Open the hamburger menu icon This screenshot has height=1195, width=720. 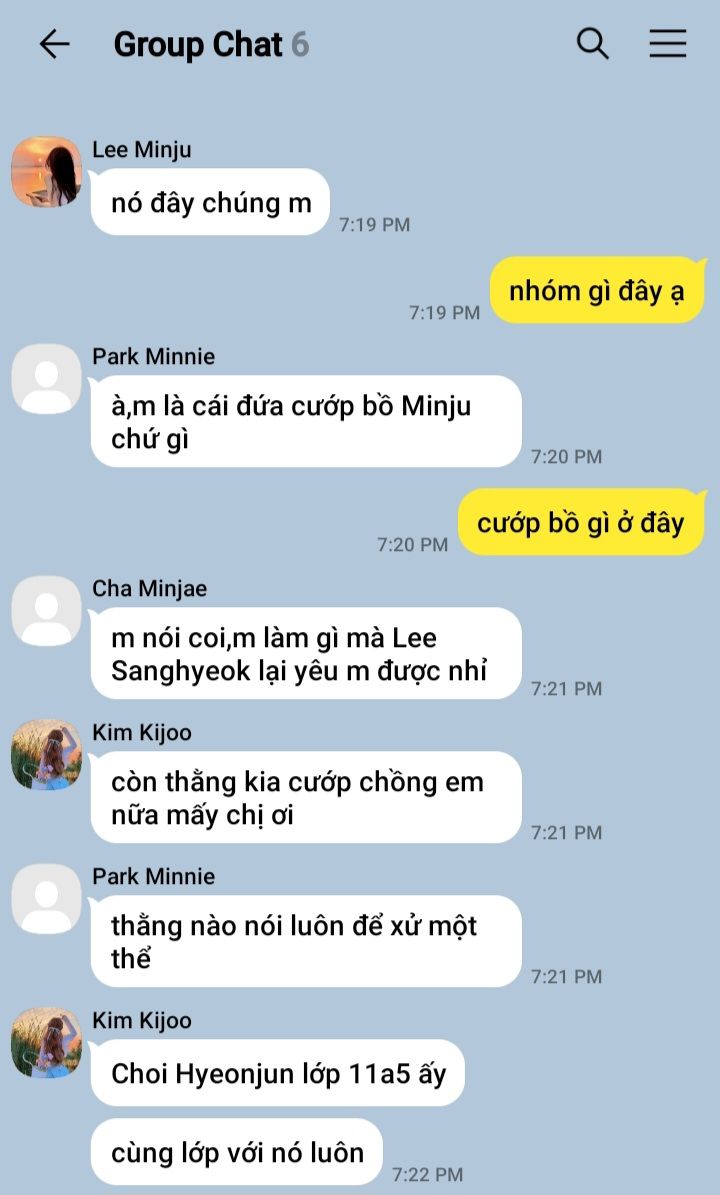[667, 43]
